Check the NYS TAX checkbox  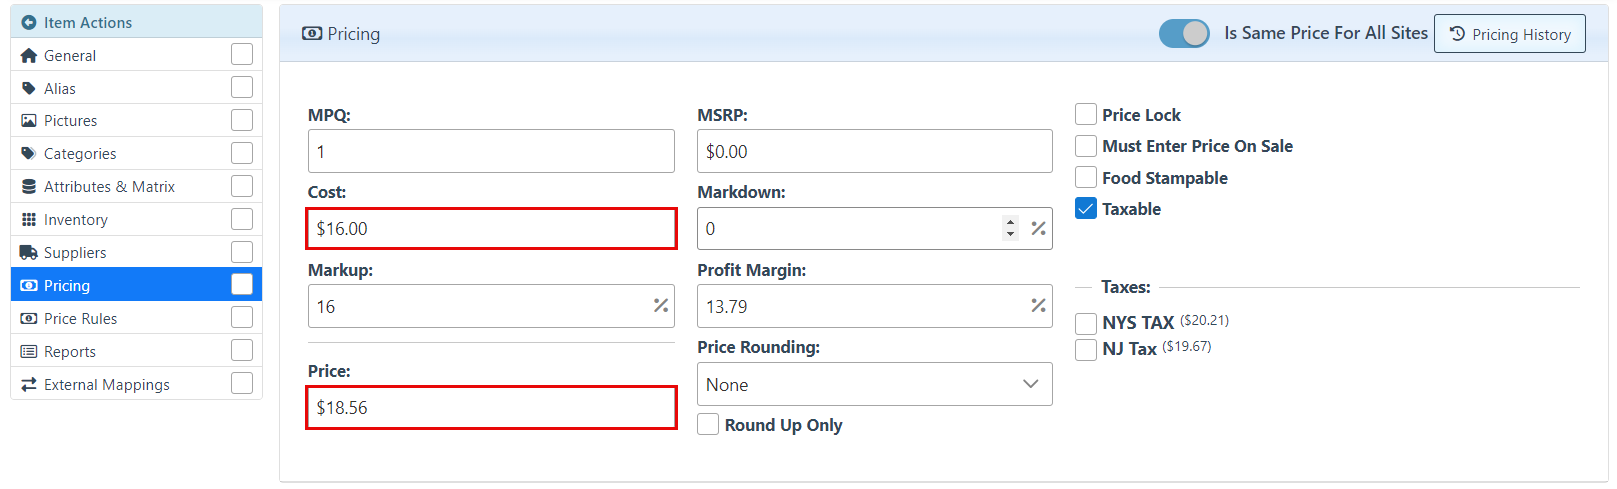coord(1086,323)
